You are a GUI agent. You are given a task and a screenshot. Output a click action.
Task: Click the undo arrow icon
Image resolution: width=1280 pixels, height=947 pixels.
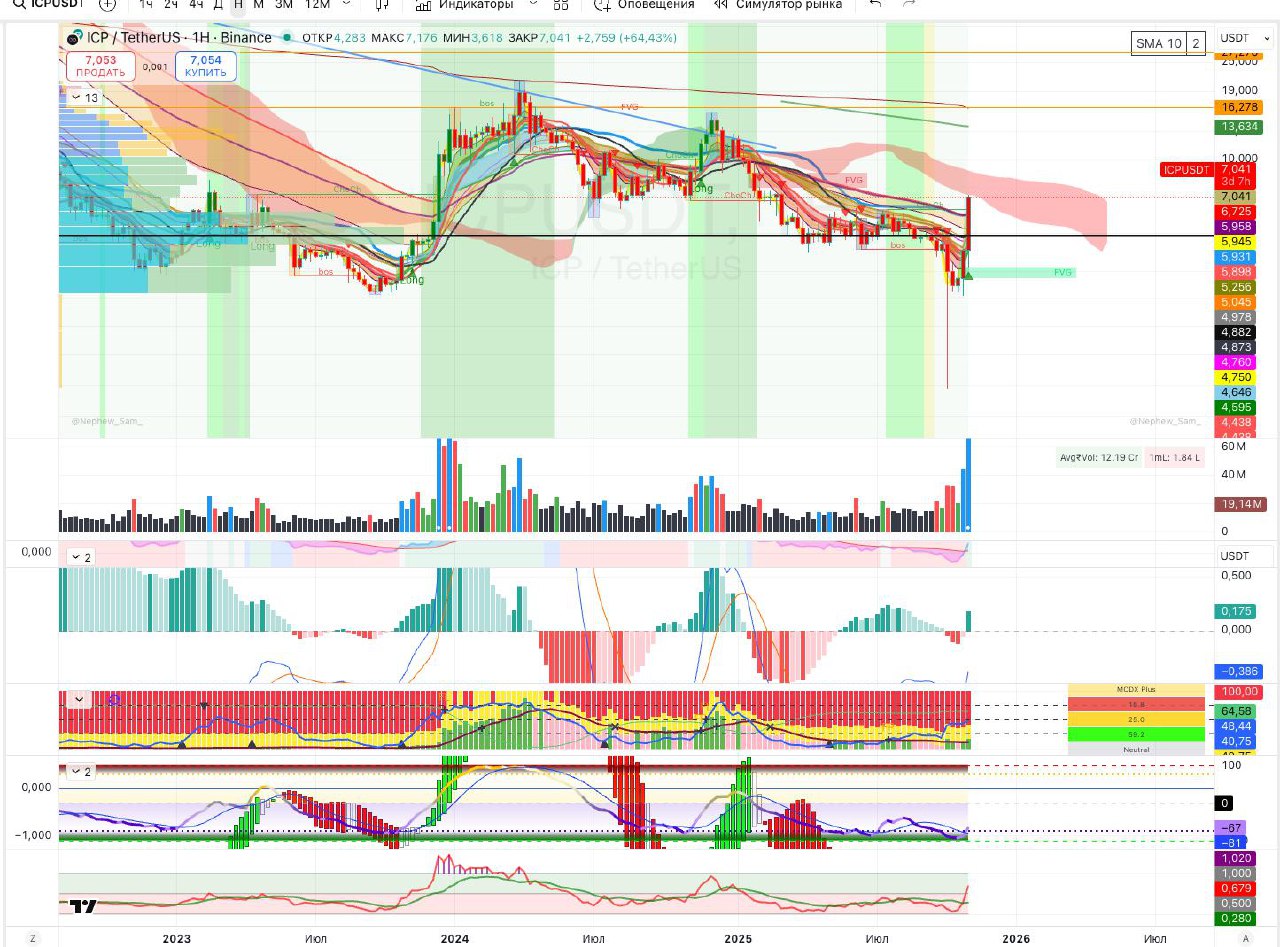click(876, 4)
